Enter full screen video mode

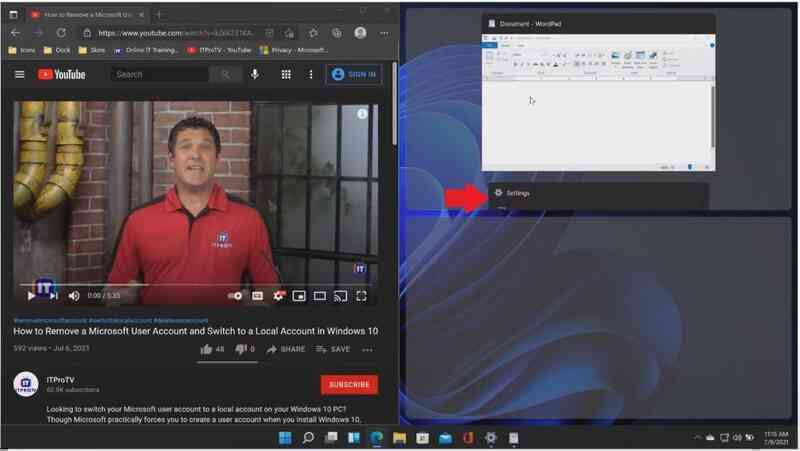coord(361,296)
